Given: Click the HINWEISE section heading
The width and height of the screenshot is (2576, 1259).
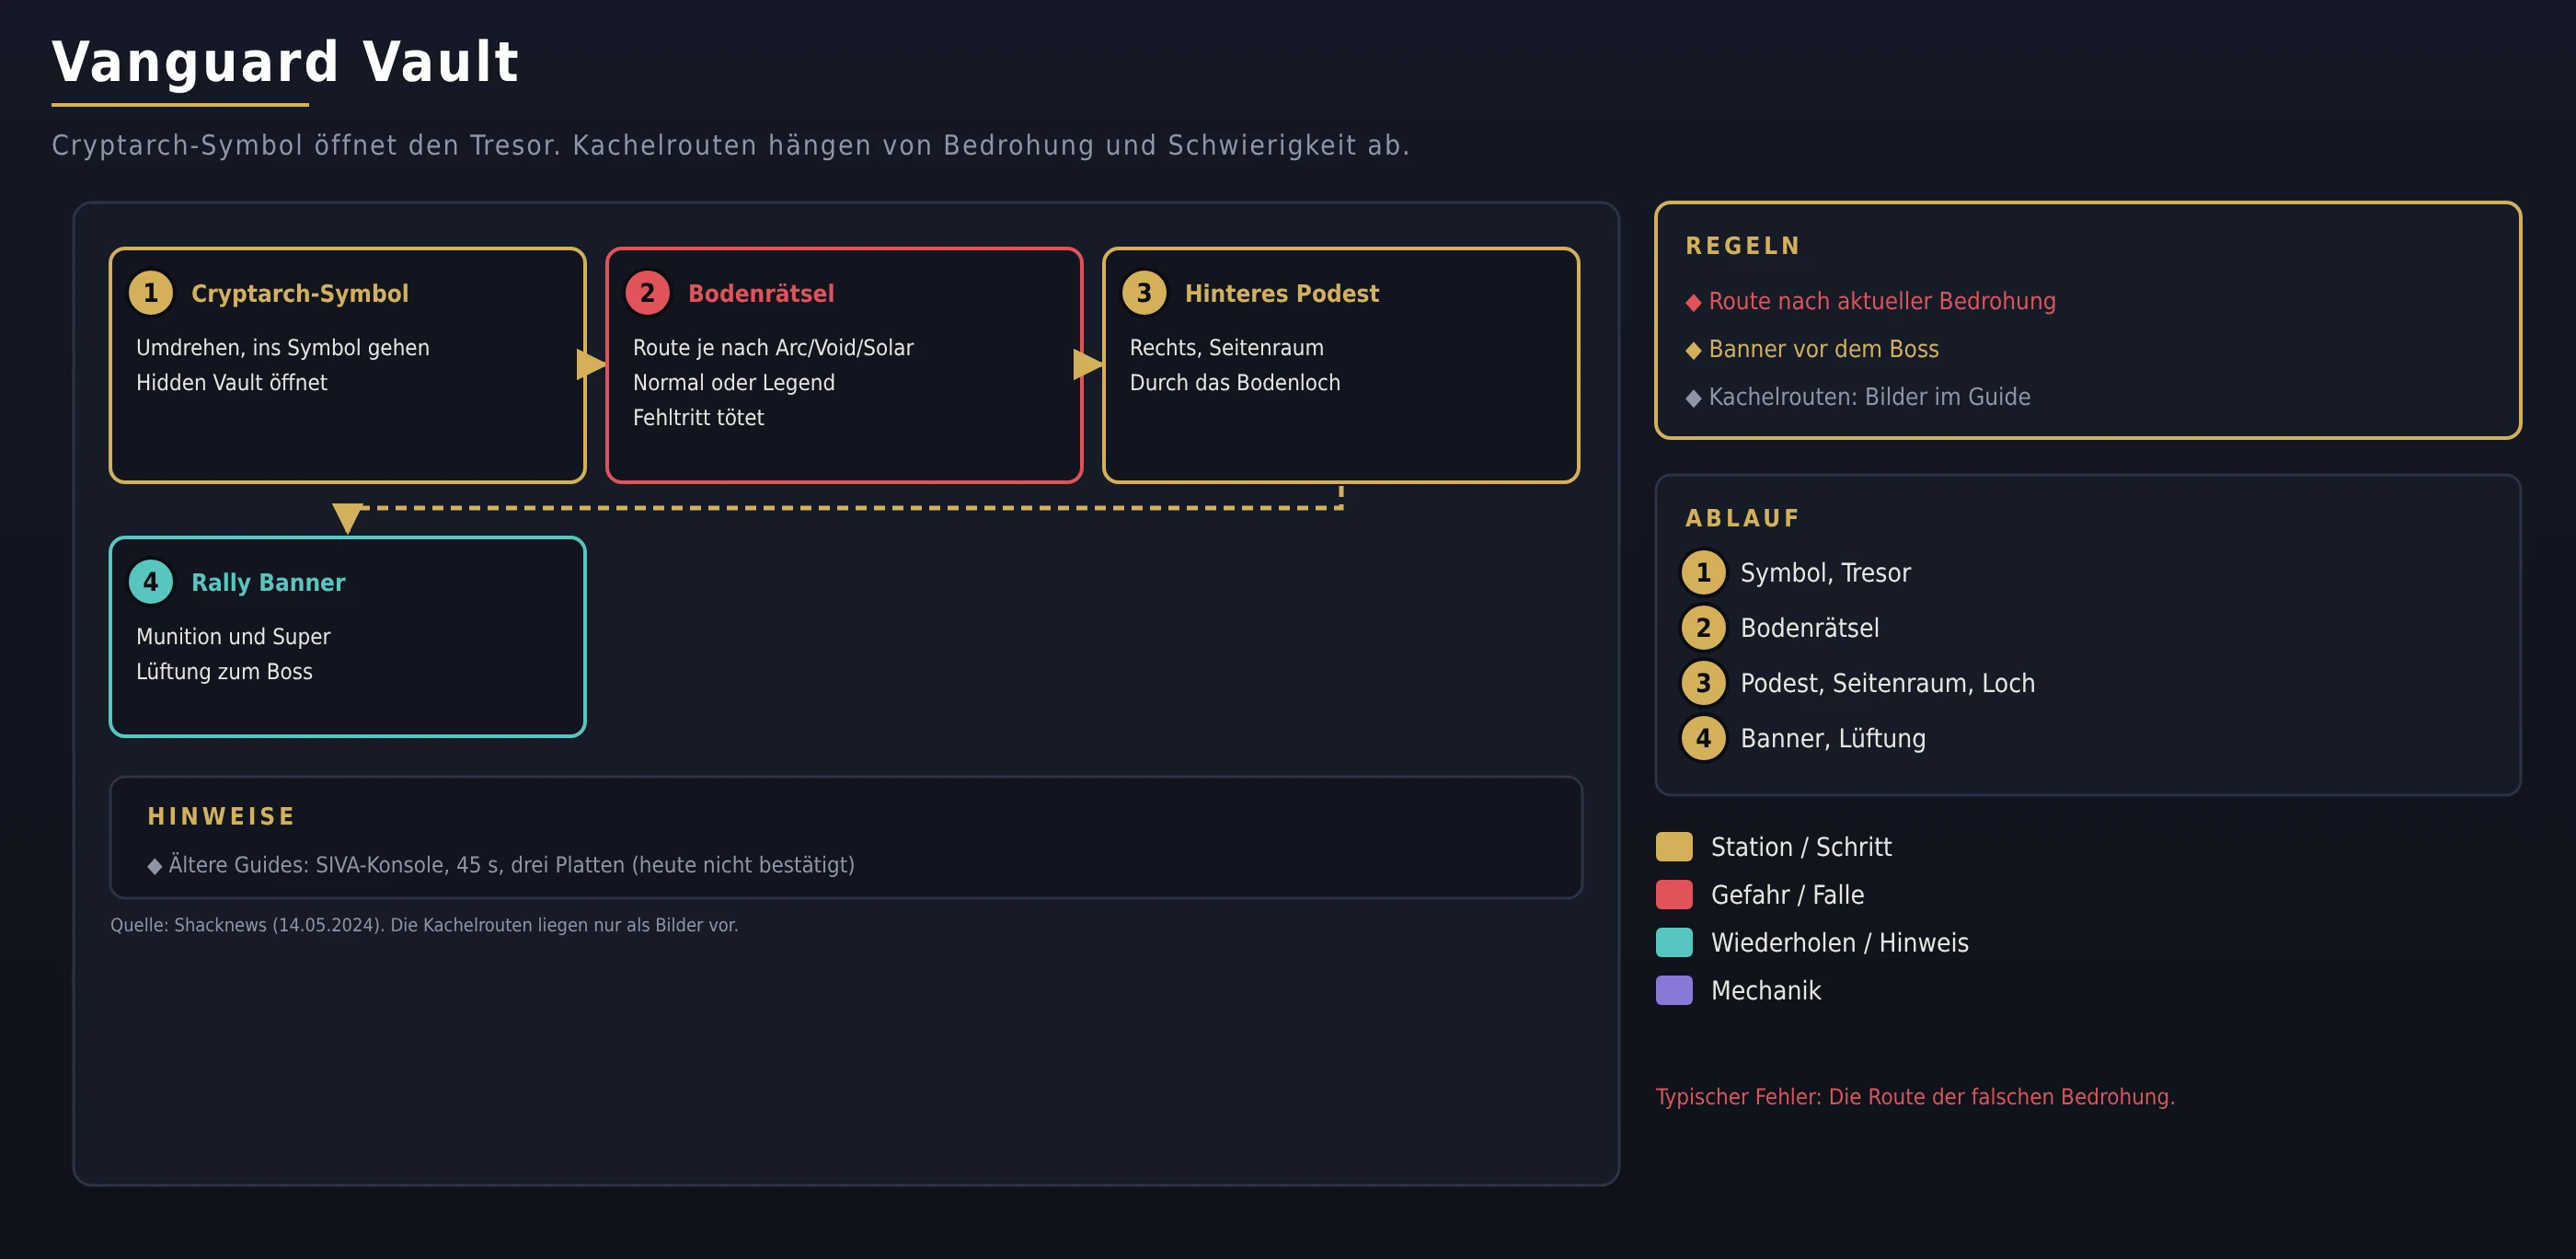Looking at the screenshot, I should [x=221, y=817].
